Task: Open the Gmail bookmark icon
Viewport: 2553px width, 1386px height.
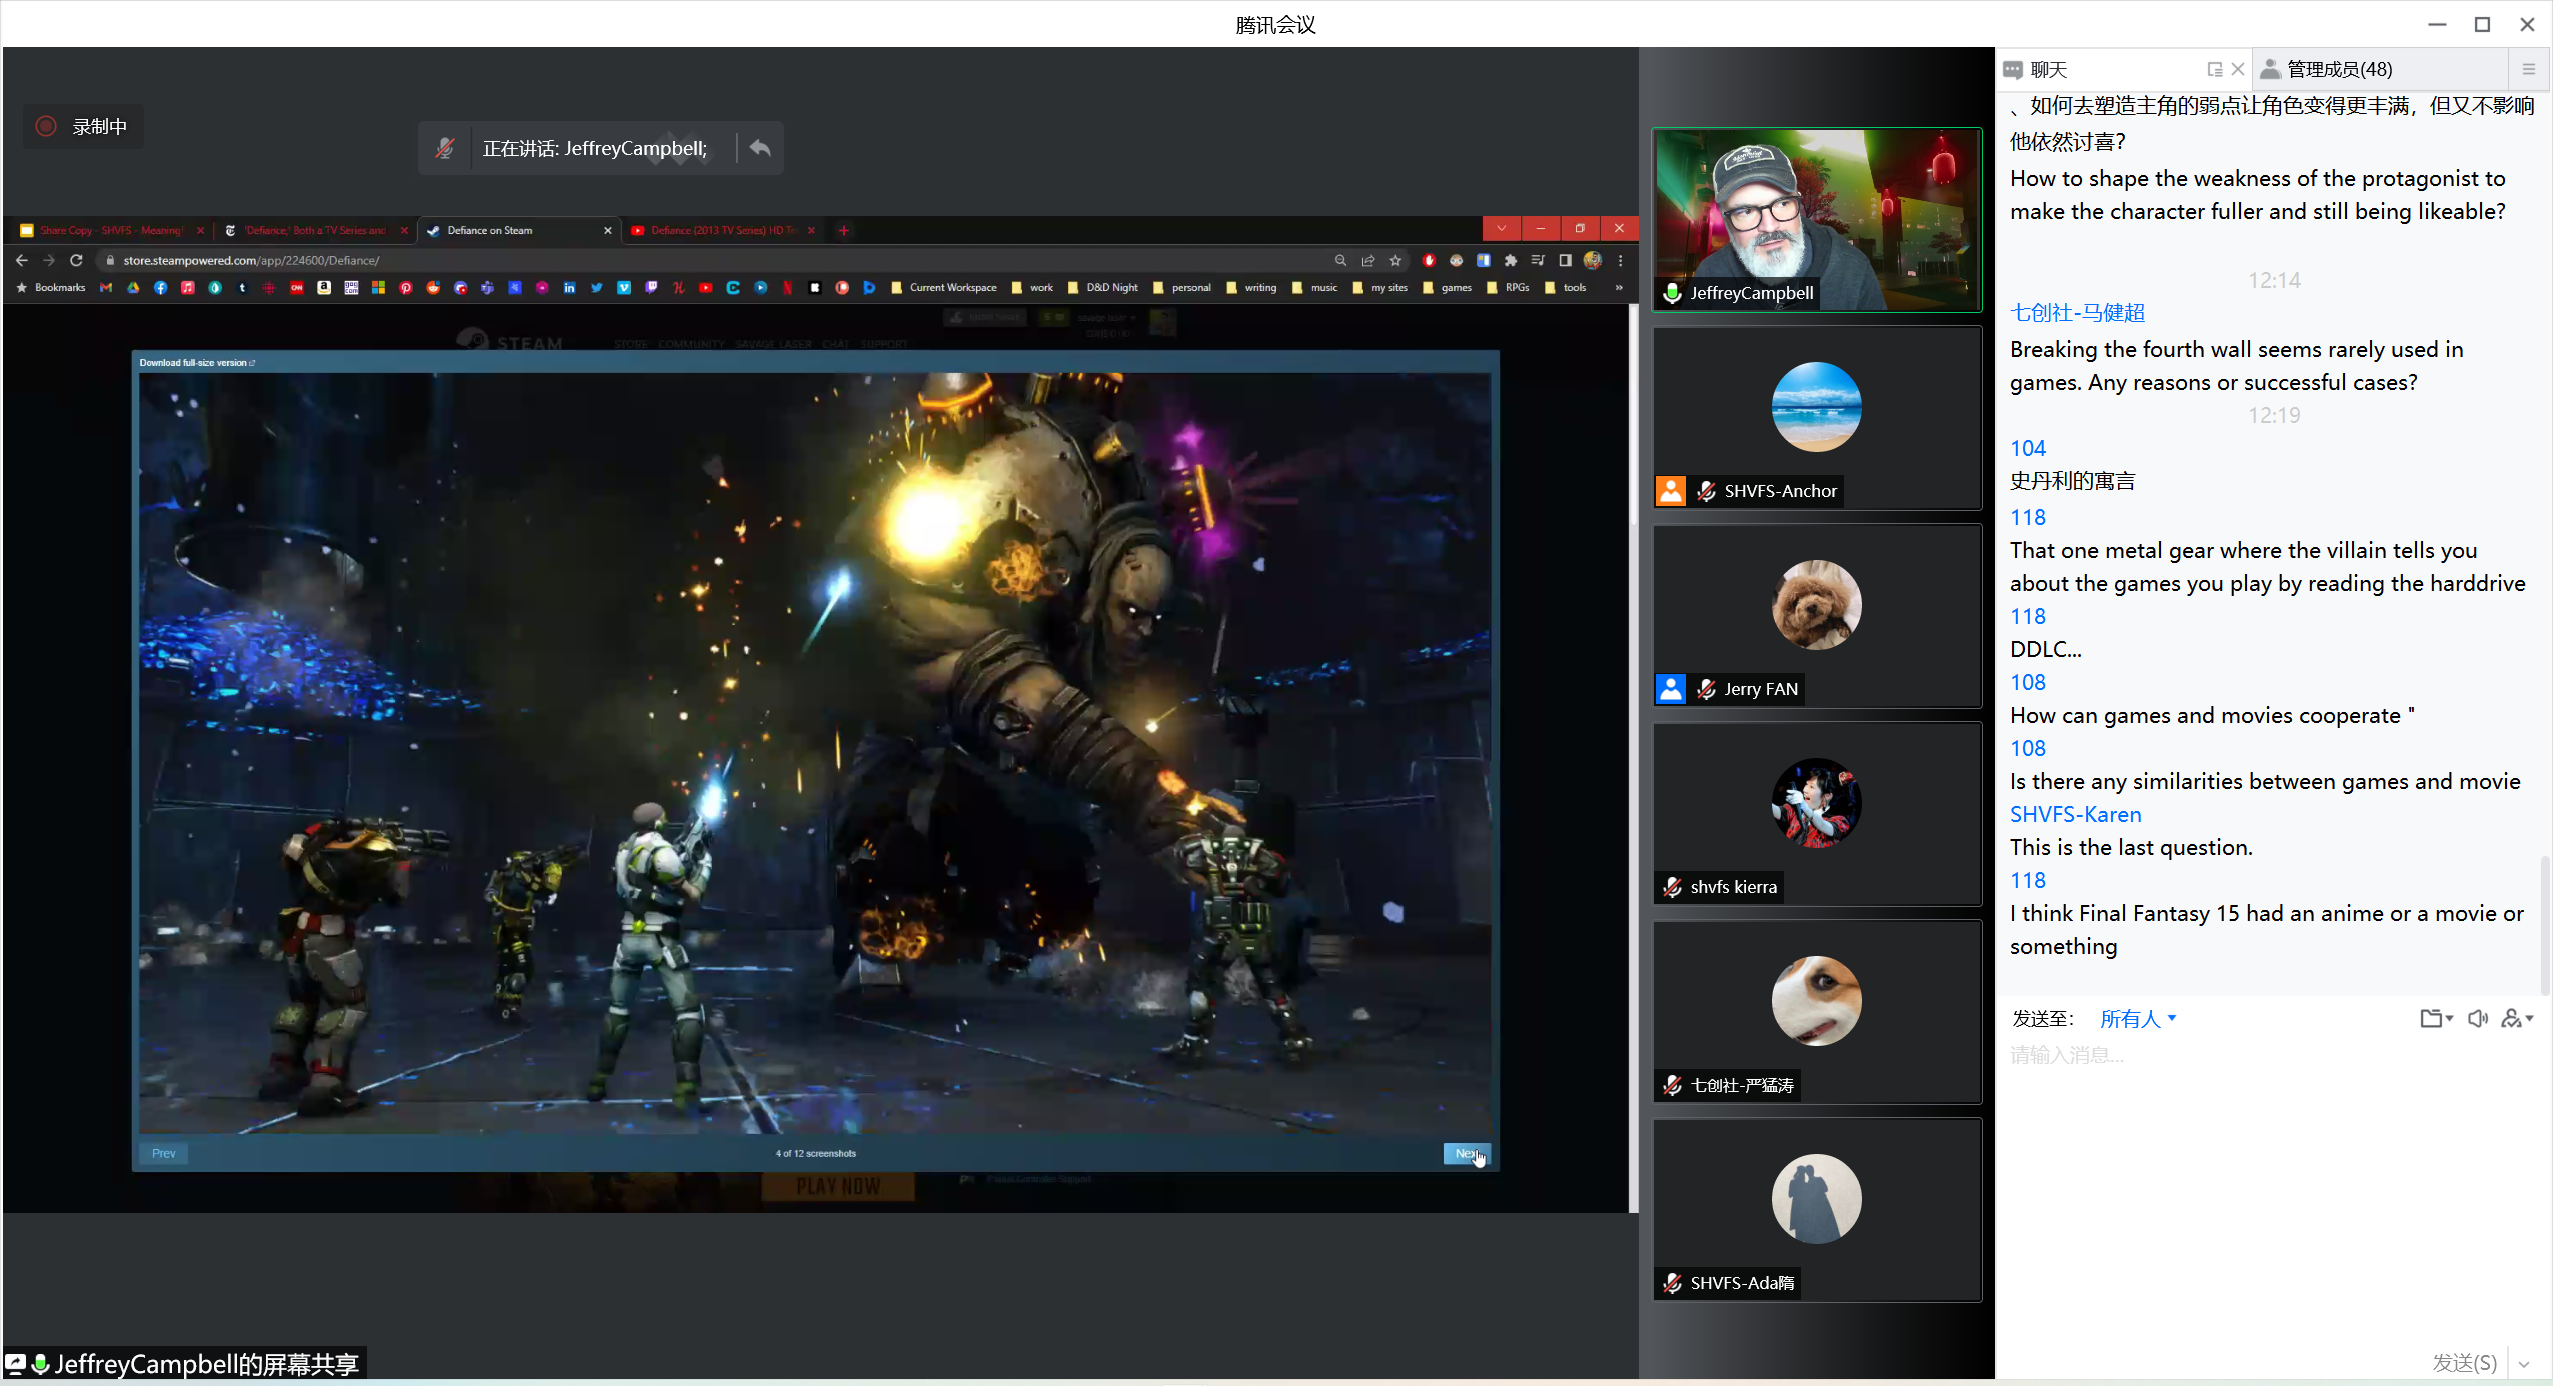Action: (106, 287)
